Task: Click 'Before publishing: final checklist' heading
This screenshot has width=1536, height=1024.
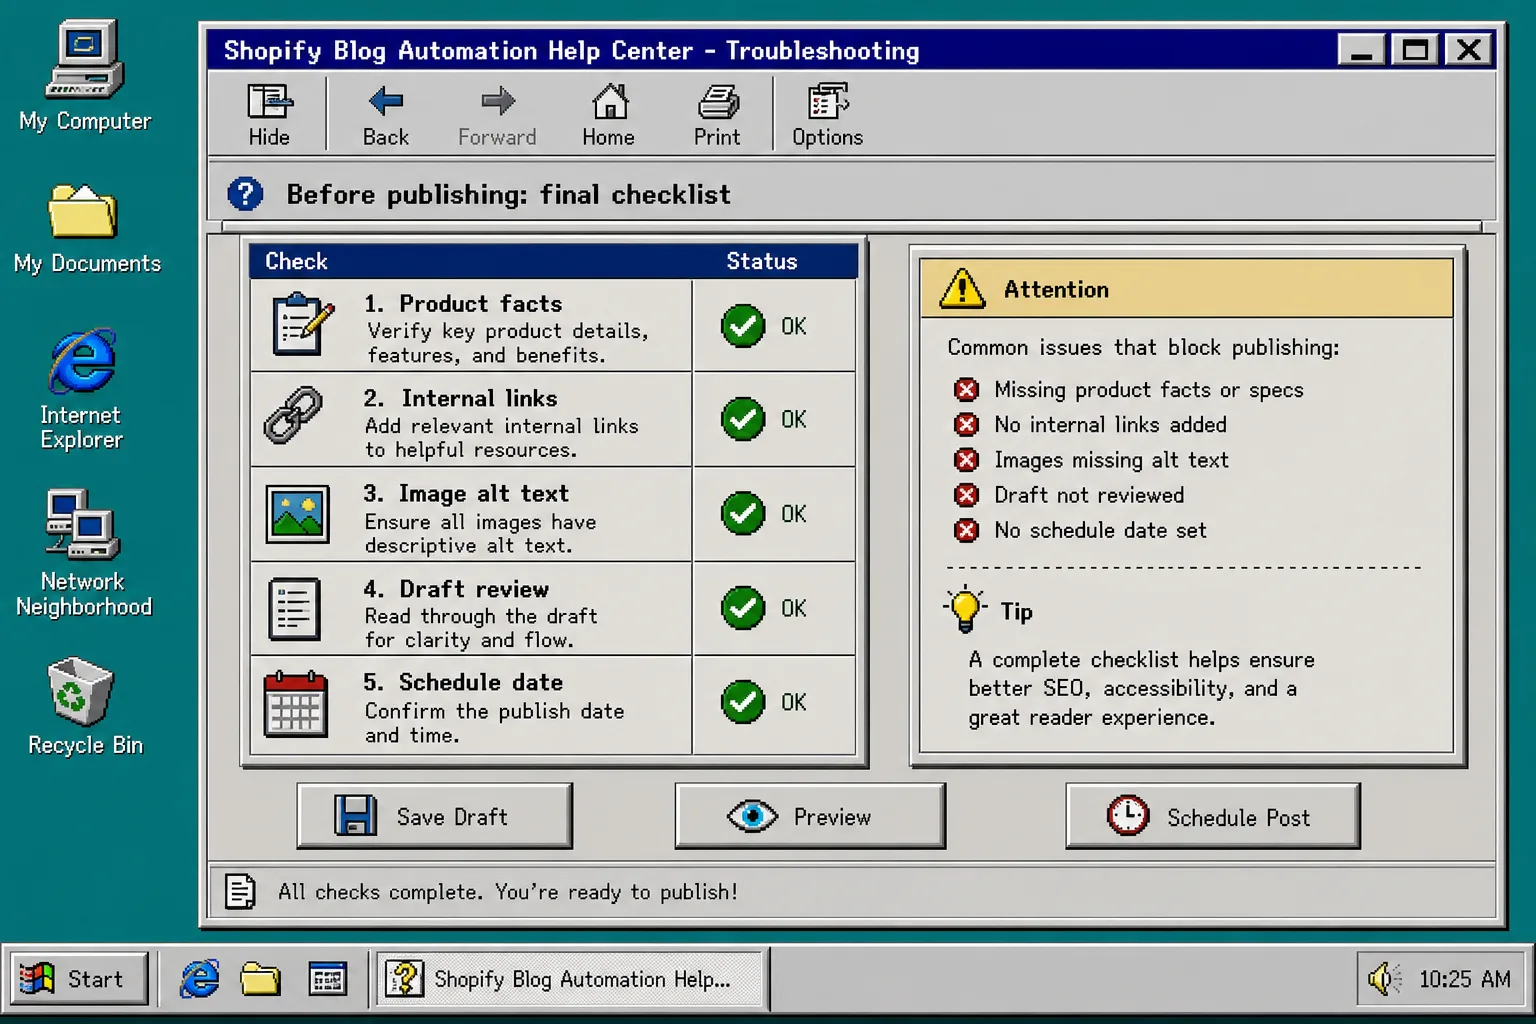Action: [x=508, y=194]
